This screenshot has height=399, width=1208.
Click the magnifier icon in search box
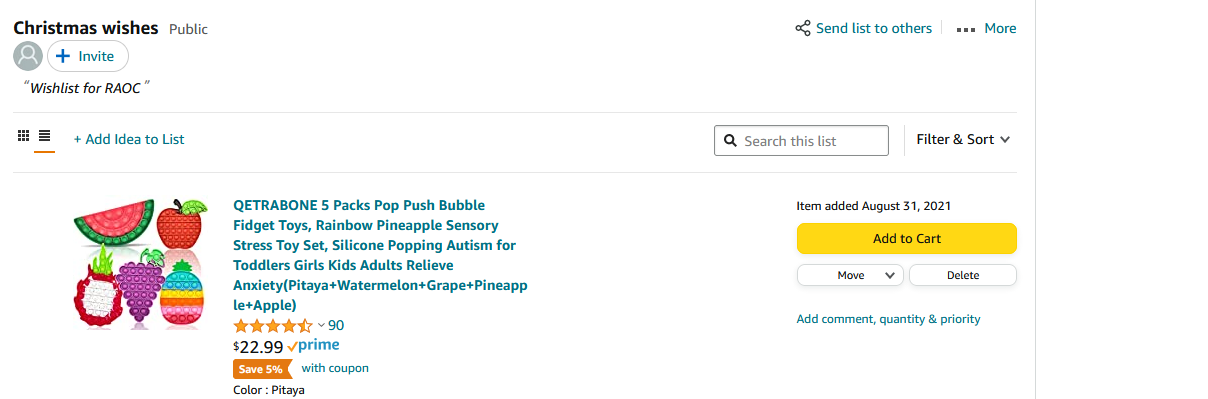[730, 141]
